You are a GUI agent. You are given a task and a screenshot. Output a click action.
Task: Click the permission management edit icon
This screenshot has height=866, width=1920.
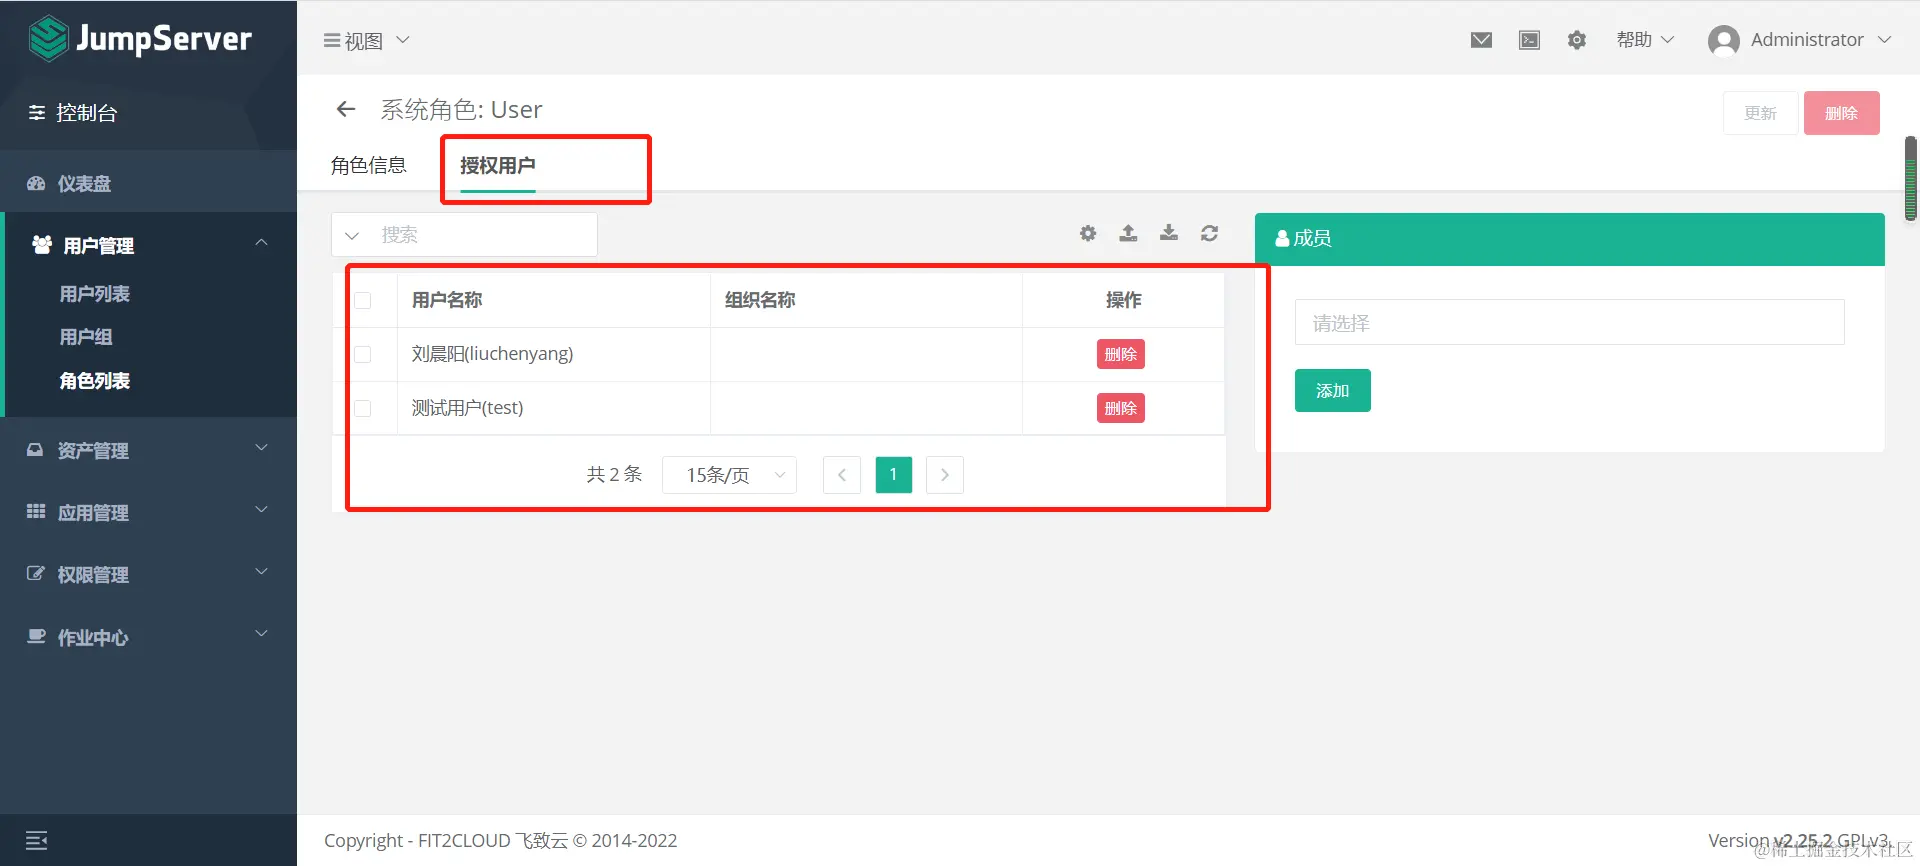(36, 574)
